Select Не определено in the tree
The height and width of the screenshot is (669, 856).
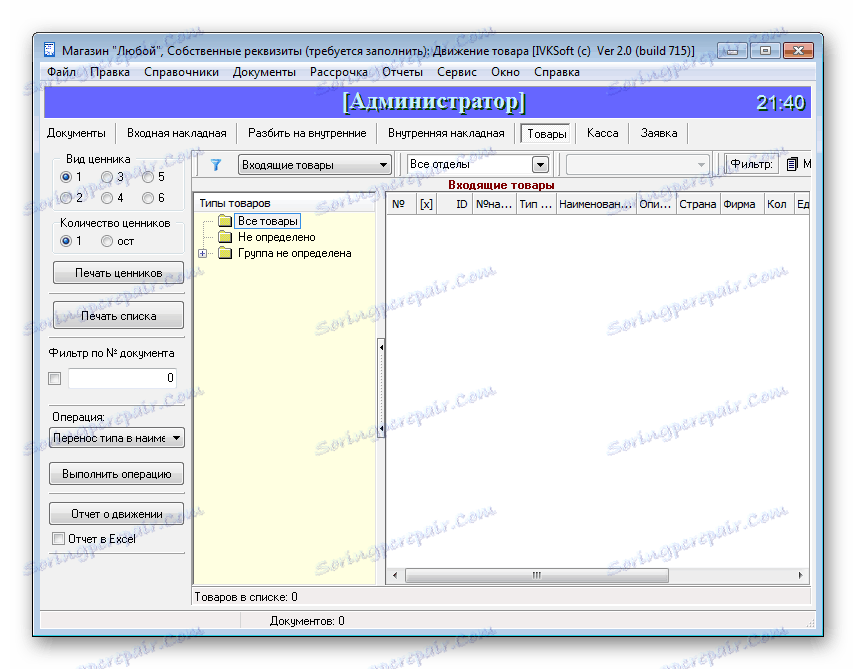tap(276, 237)
